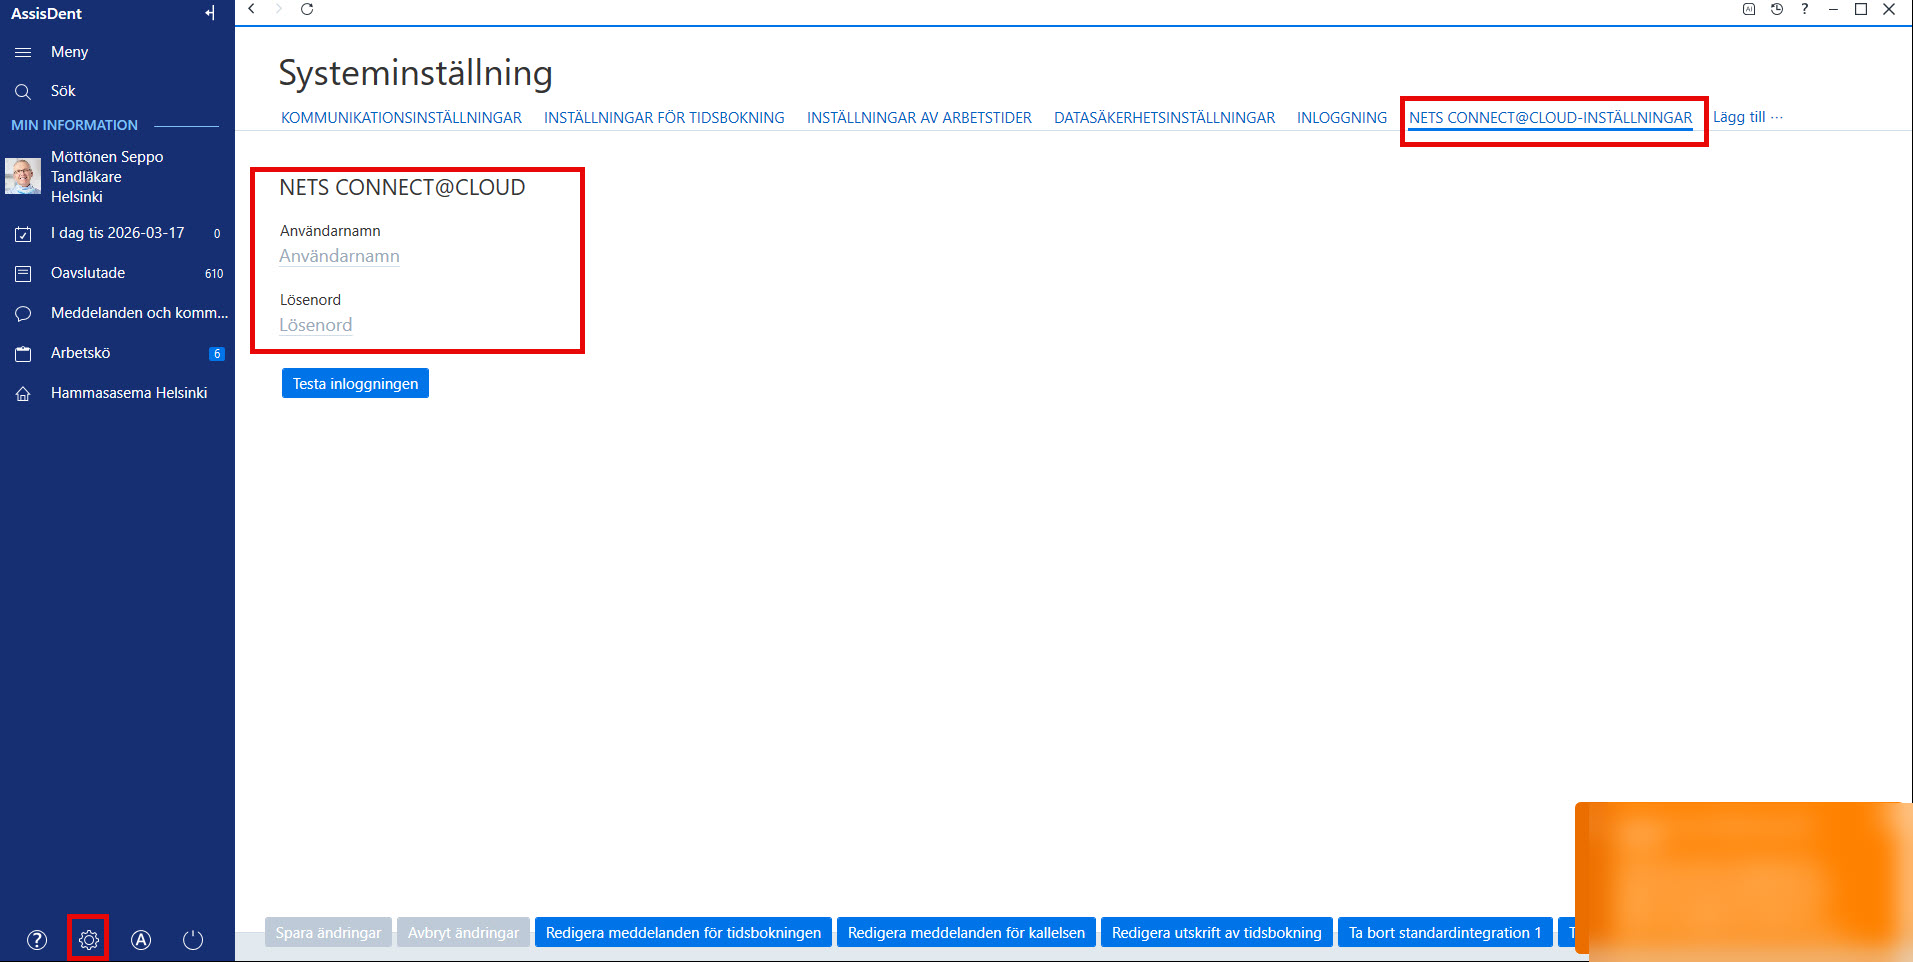Open the Meny hamburger menu
The image size is (1913, 962).
(23, 52)
